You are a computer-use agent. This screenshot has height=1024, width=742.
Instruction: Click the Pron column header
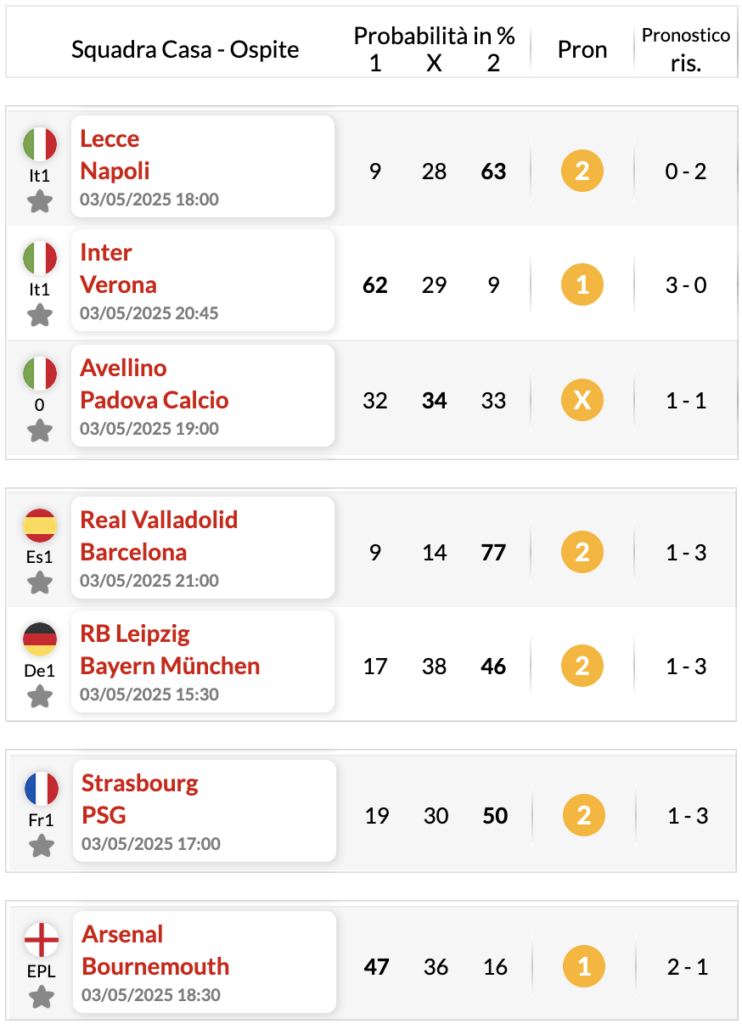[x=582, y=50]
